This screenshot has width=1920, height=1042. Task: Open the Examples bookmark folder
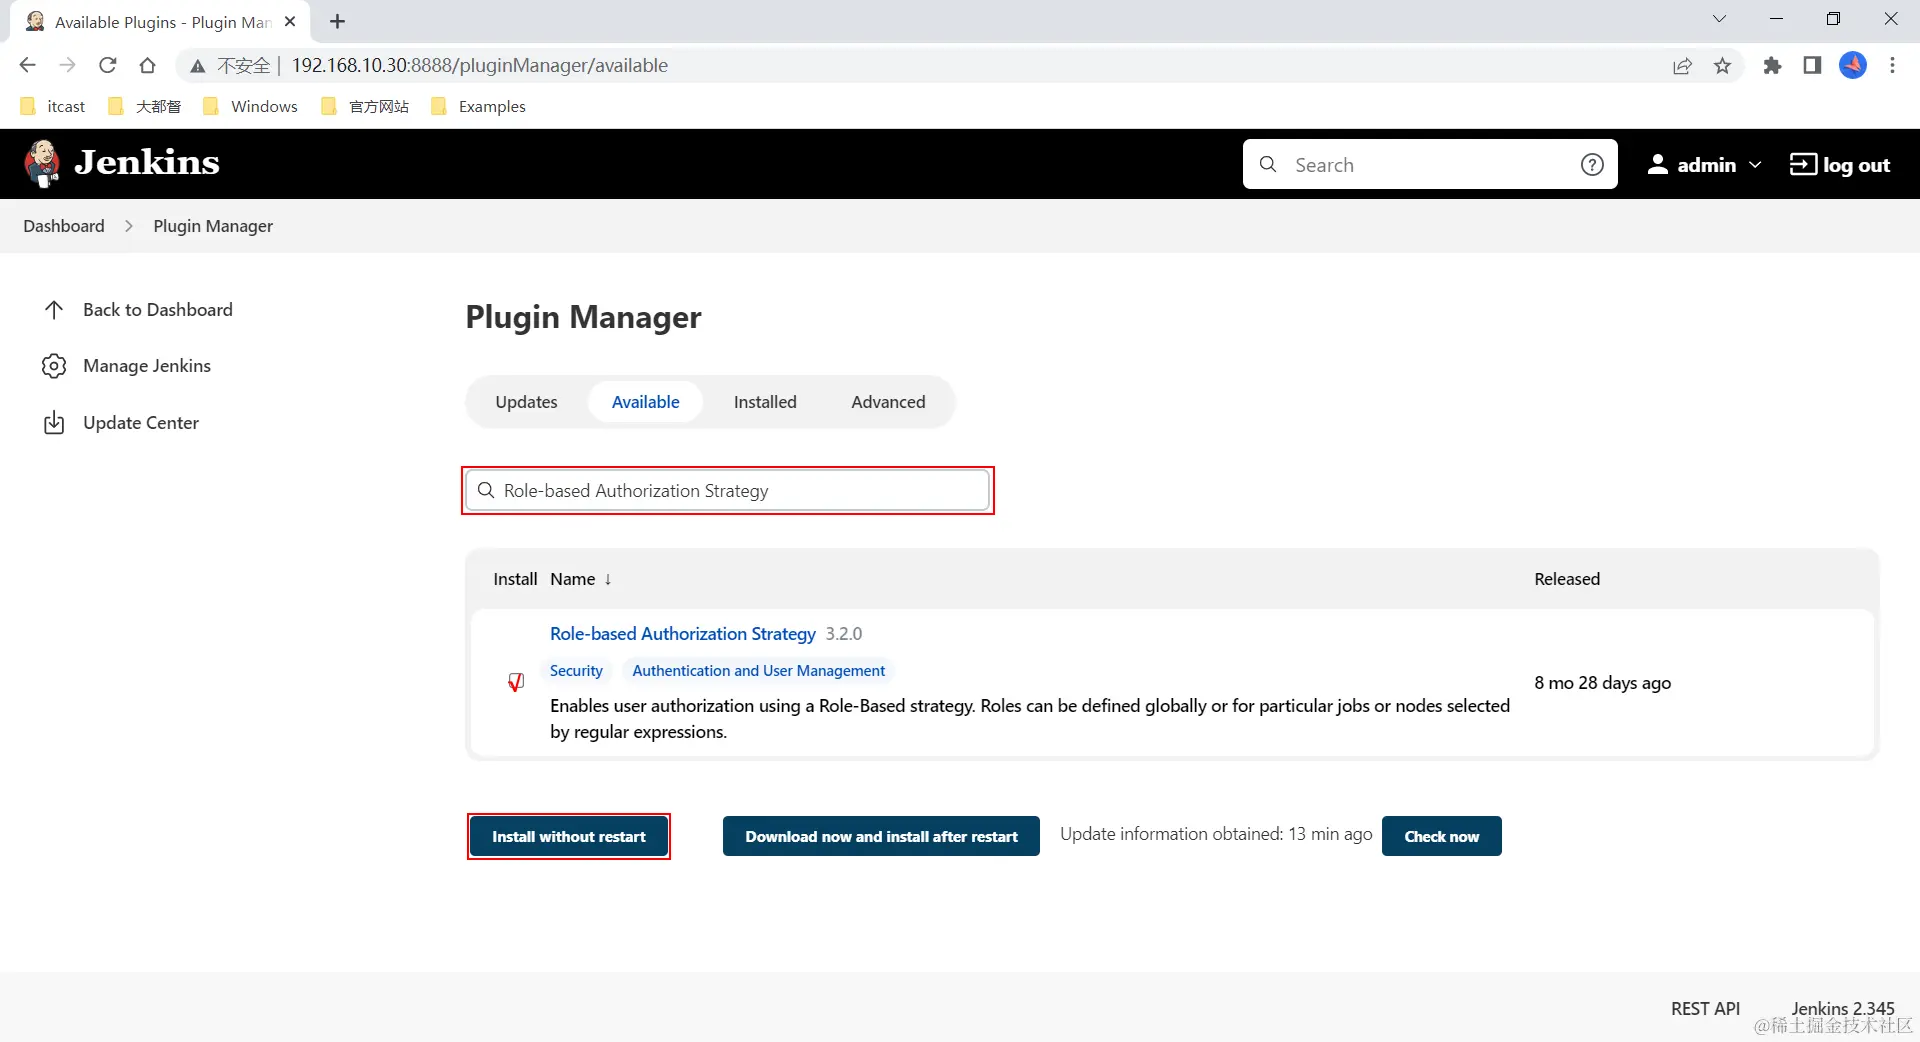tap(478, 106)
